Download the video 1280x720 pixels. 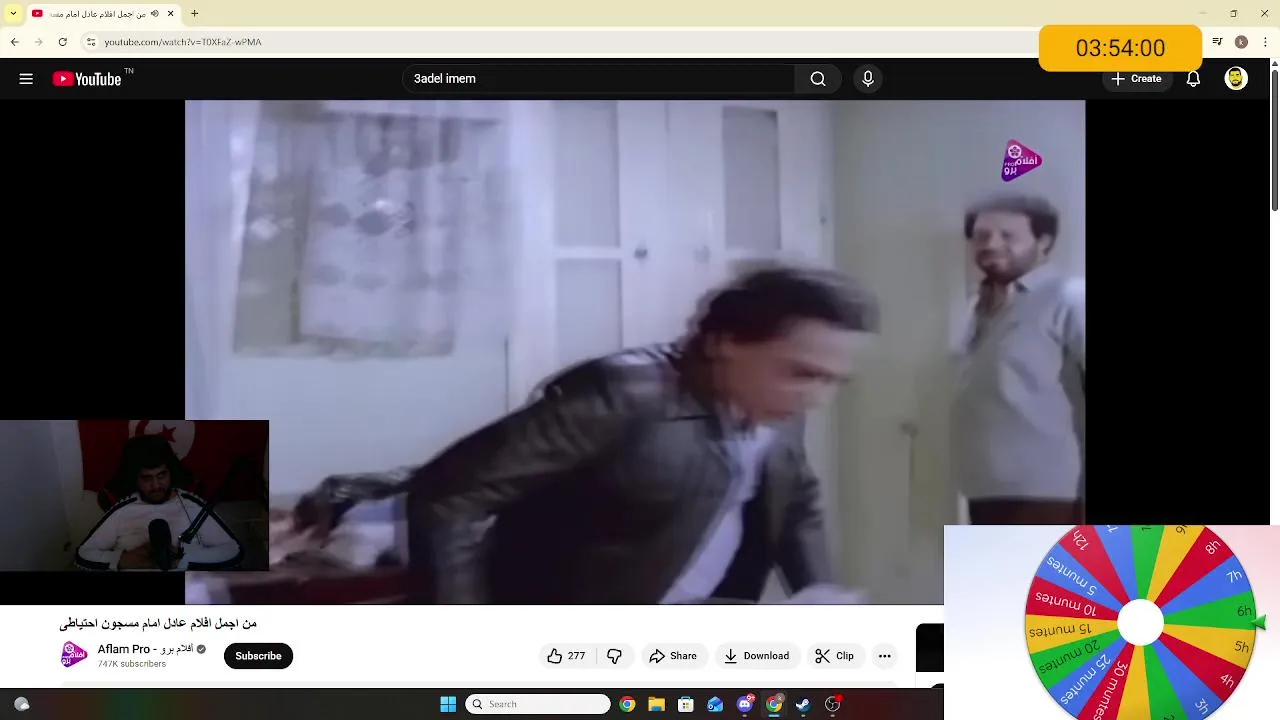coord(757,656)
